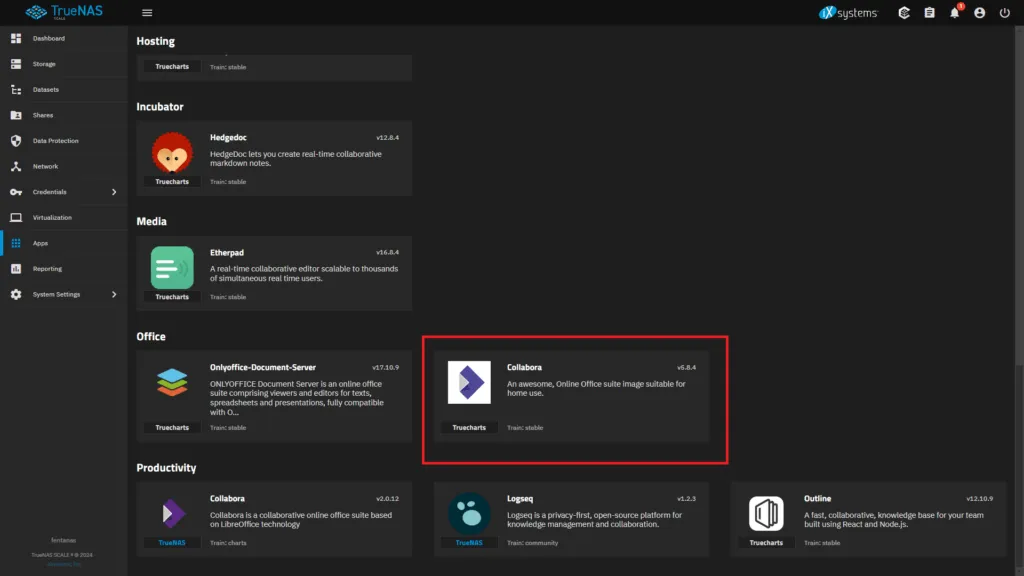Select the Apps menu item

[40, 242]
